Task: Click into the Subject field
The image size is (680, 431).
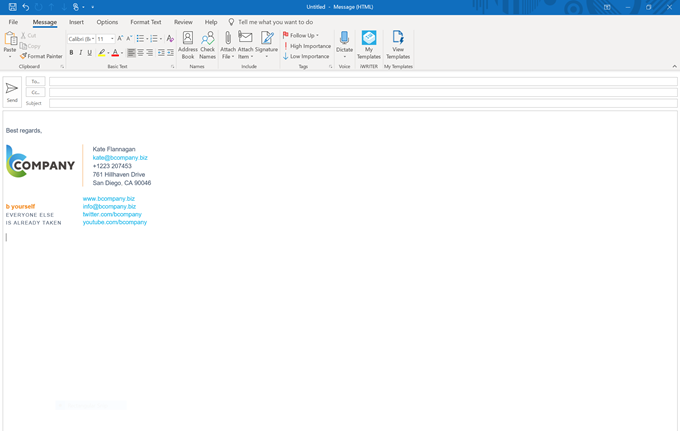Action: [x=363, y=103]
